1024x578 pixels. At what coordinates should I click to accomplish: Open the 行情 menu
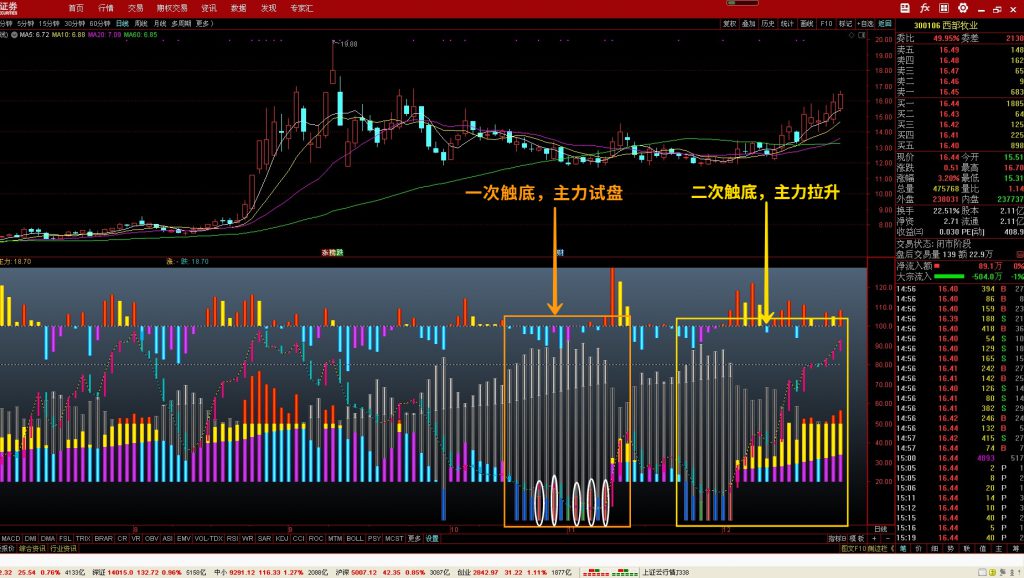[x=105, y=7]
